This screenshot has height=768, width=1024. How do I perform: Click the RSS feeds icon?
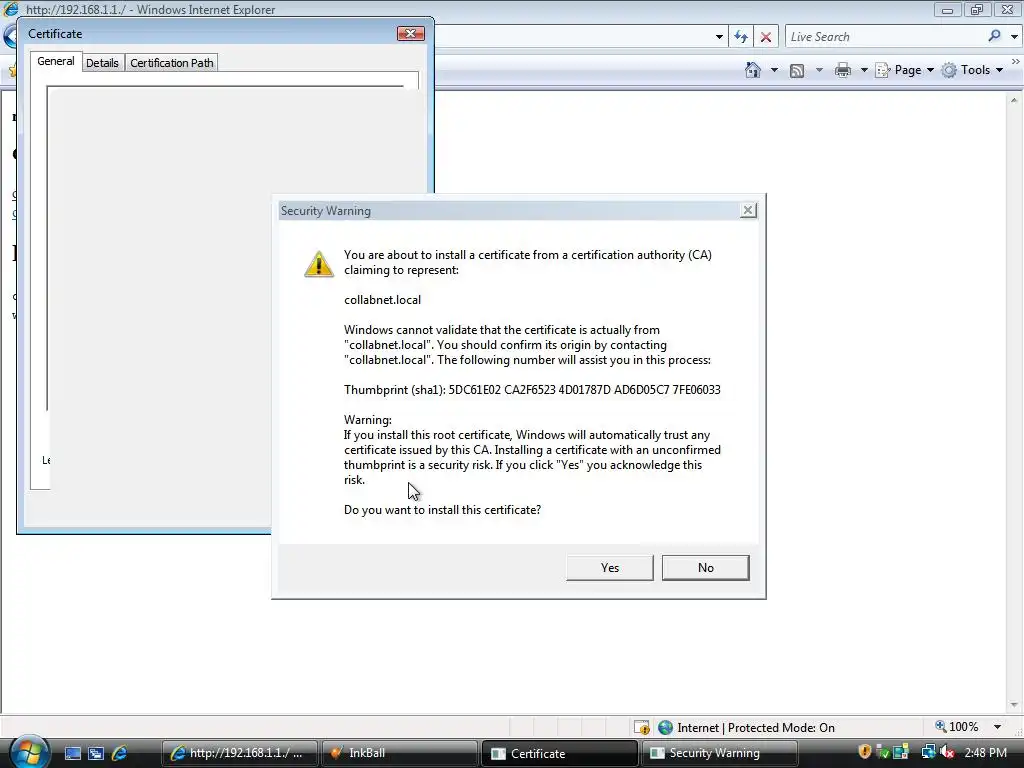tap(797, 71)
